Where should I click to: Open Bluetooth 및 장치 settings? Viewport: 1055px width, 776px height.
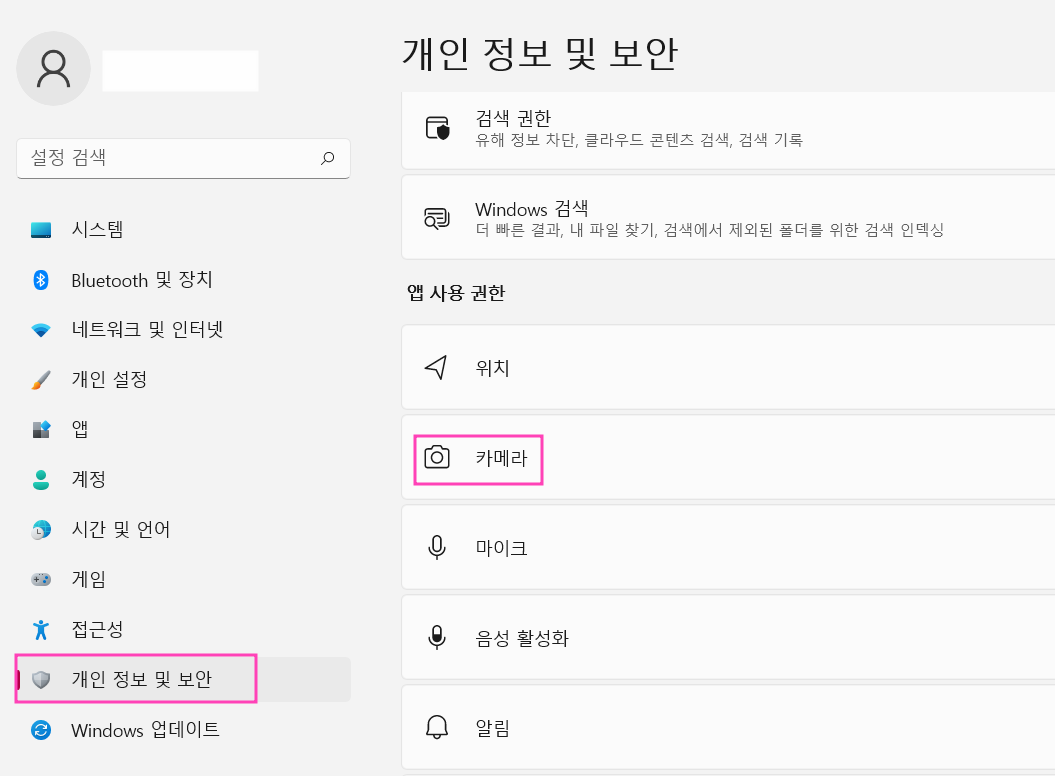click(x=183, y=280)
